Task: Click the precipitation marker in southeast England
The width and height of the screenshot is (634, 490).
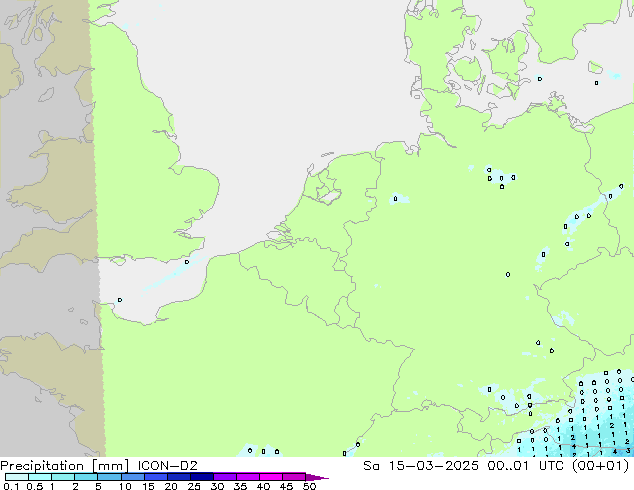Action: 186,262
